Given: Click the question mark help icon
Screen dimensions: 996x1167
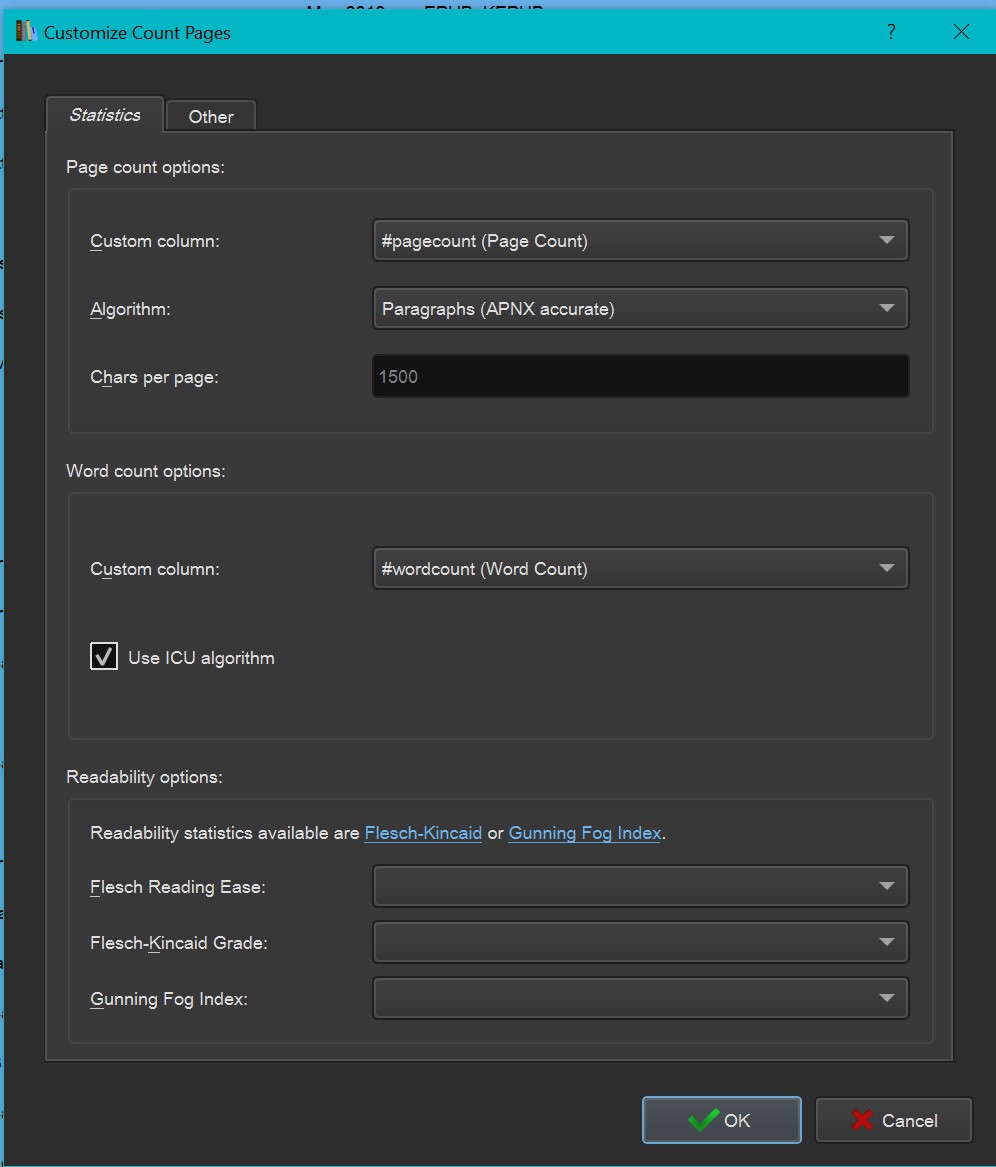Looking at the screenshot, I should pyautogui.click(x=890, y=32).
